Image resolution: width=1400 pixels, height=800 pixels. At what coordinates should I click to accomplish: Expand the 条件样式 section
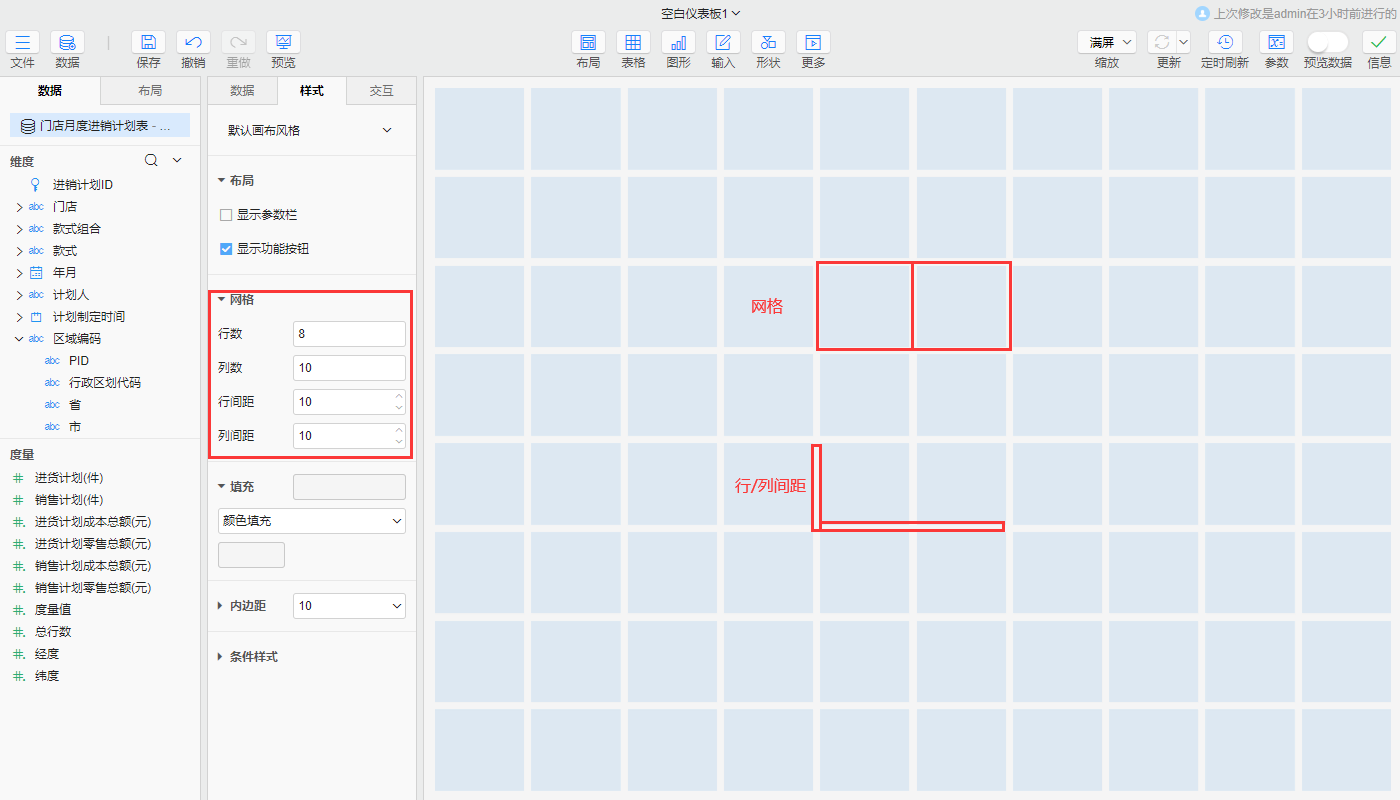(252, 657)
